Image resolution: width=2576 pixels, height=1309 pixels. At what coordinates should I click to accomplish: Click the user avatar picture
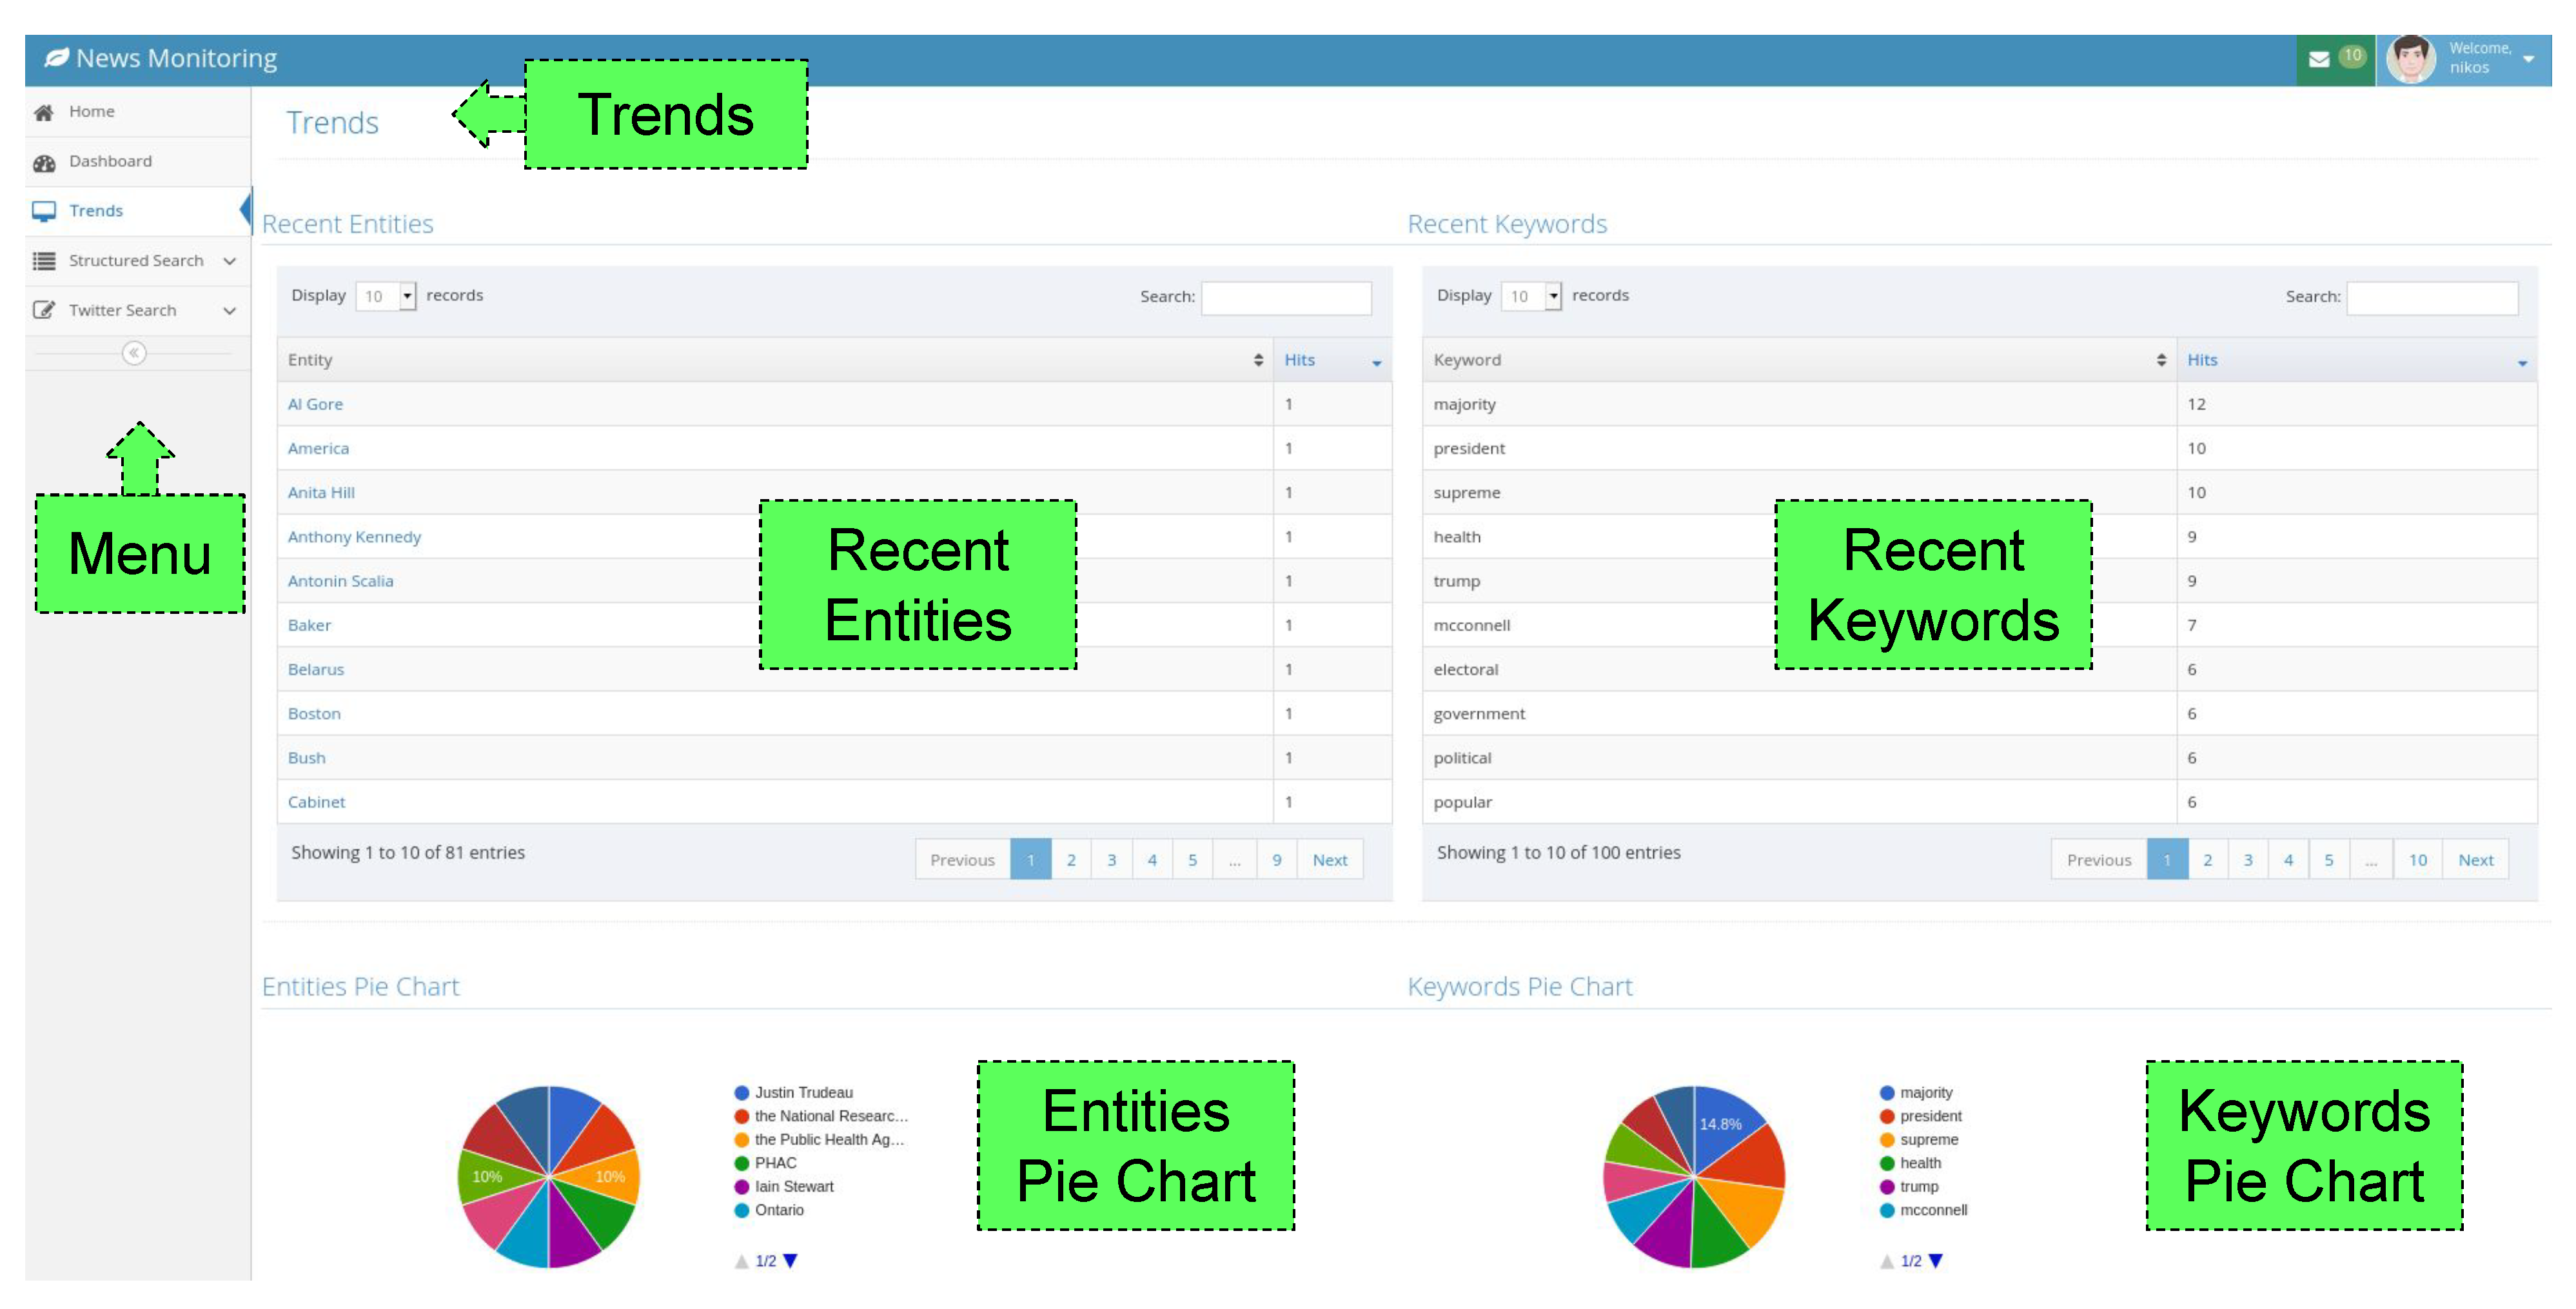[2410, 59]
